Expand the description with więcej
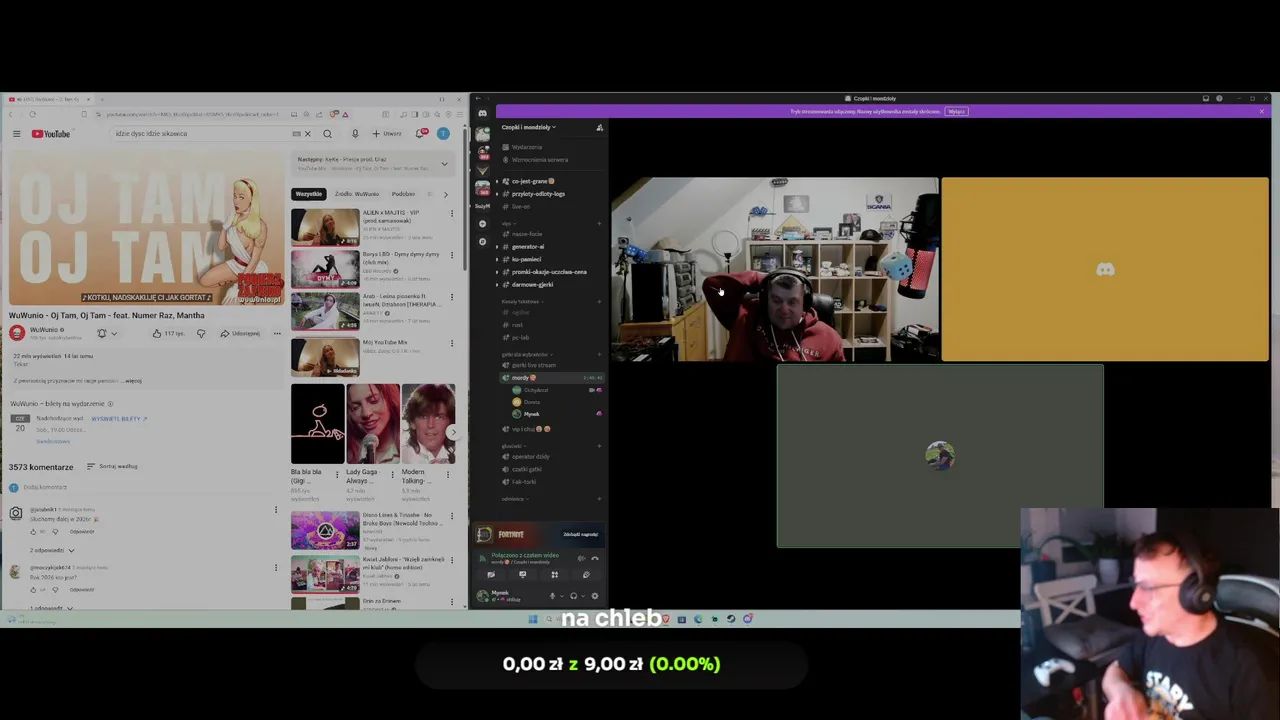 click(133, 380)
